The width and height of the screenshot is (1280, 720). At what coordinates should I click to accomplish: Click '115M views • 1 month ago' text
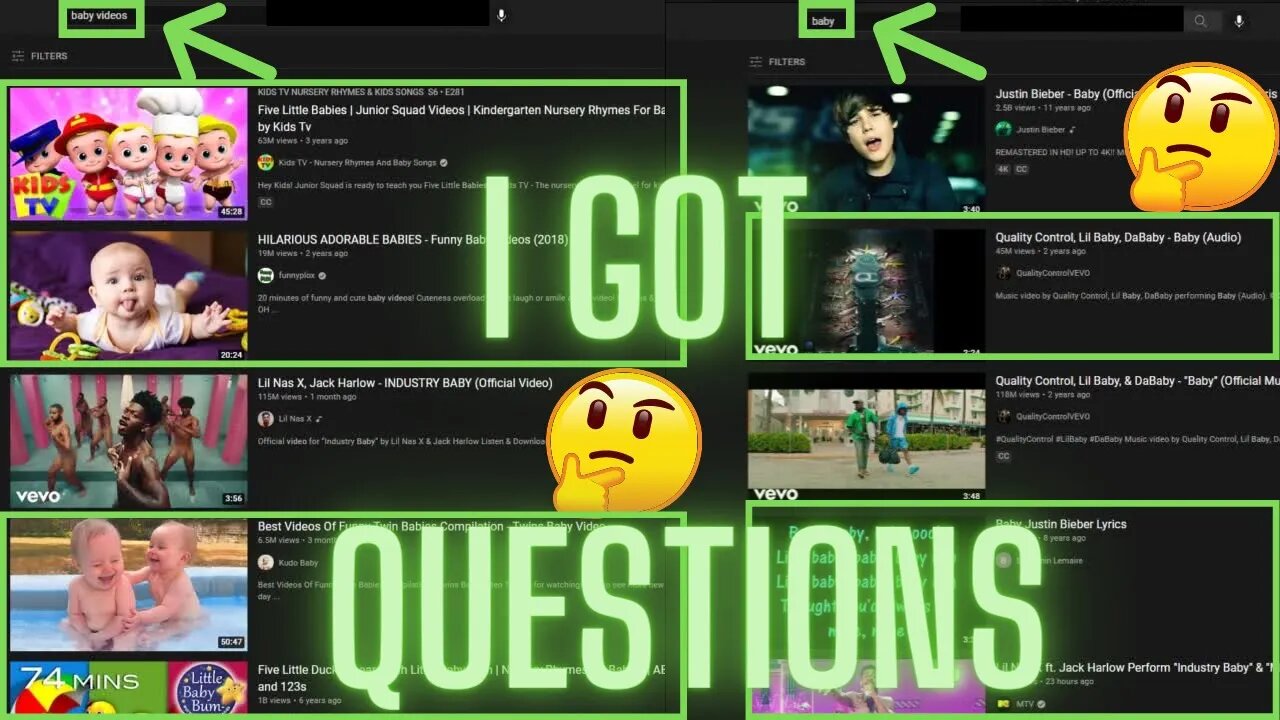(x=307, y=397)
